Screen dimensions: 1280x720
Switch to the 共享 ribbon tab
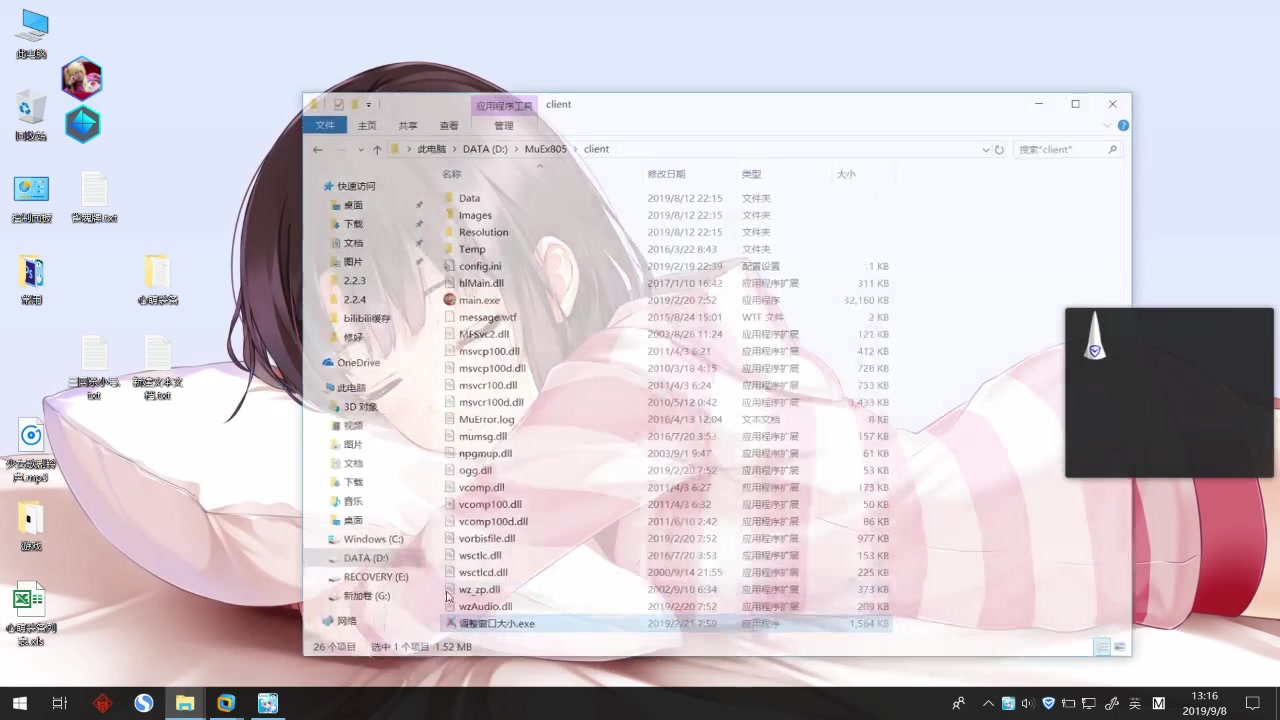point(408,126)
